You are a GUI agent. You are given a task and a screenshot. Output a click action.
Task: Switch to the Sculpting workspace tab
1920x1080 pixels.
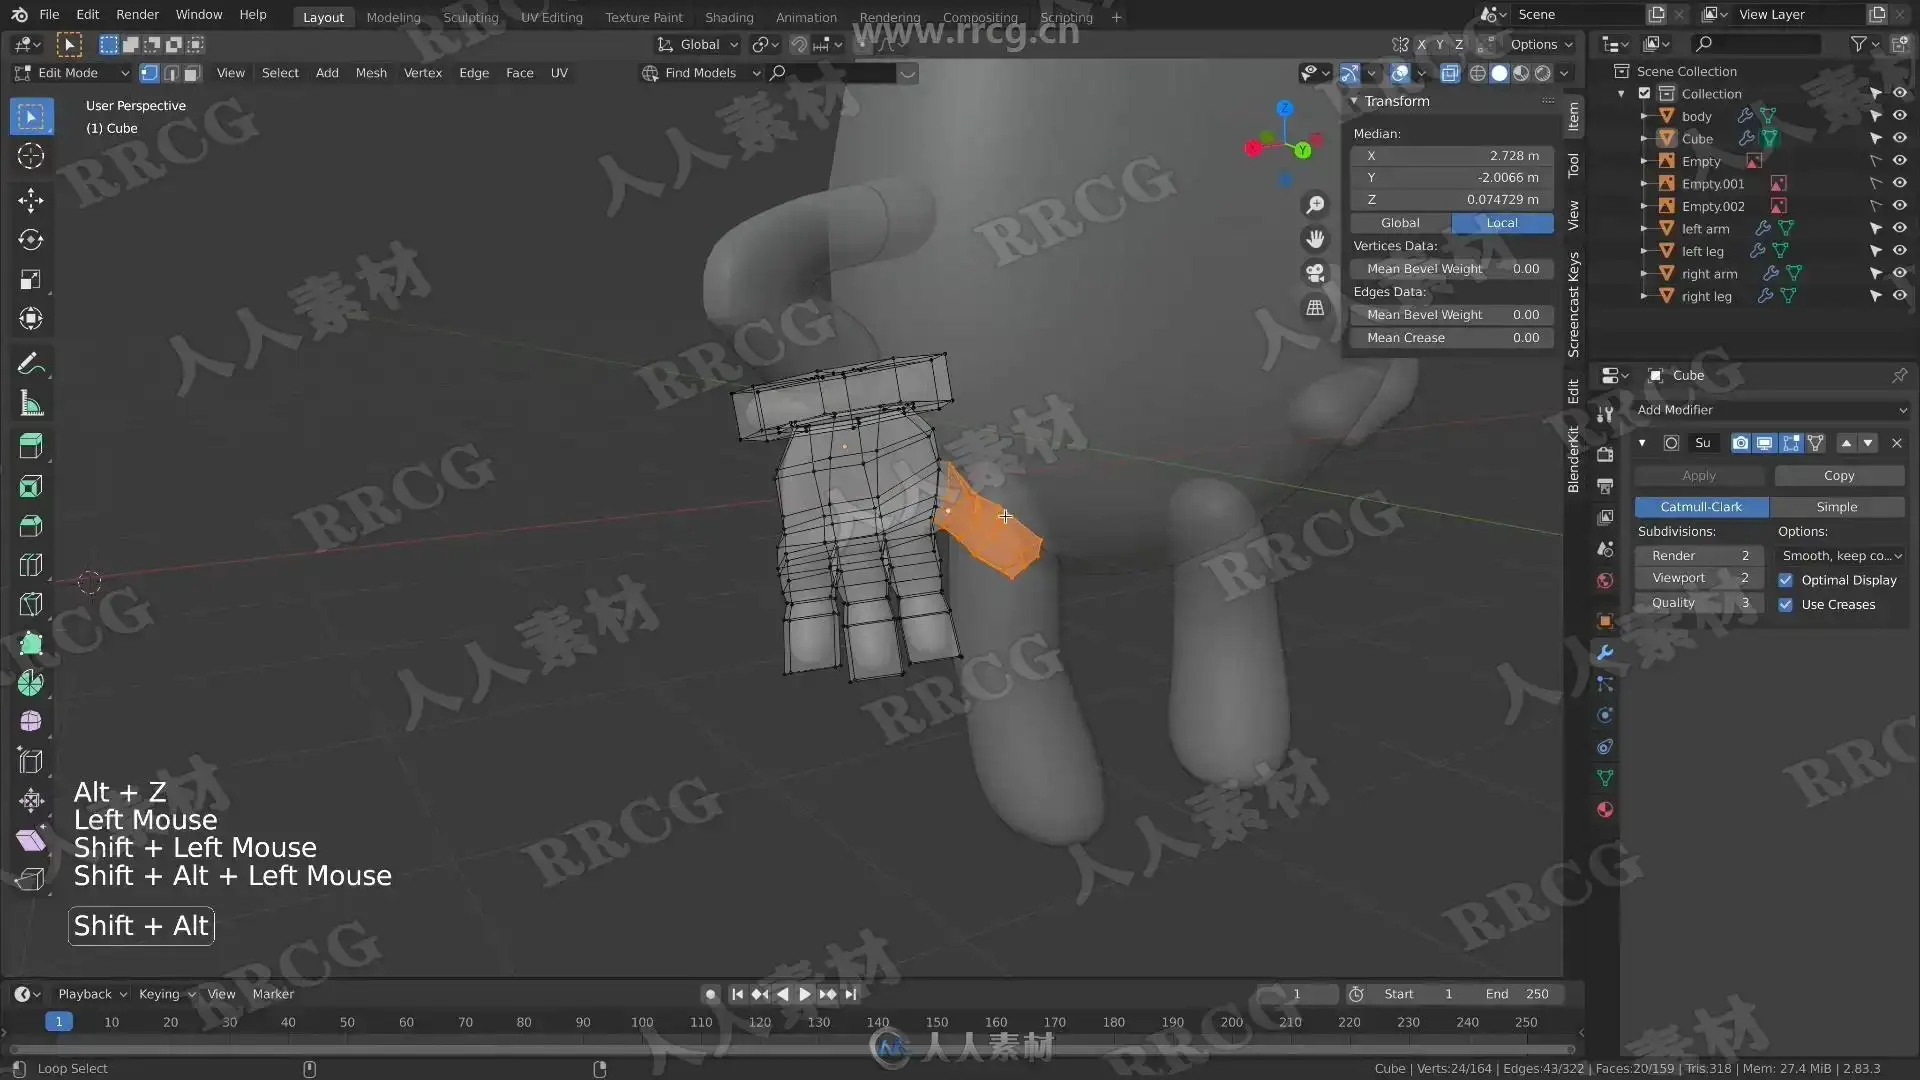click(470, 17)
